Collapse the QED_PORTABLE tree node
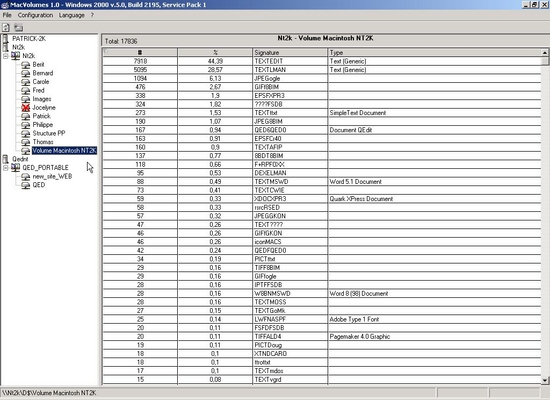 point(6,168)
